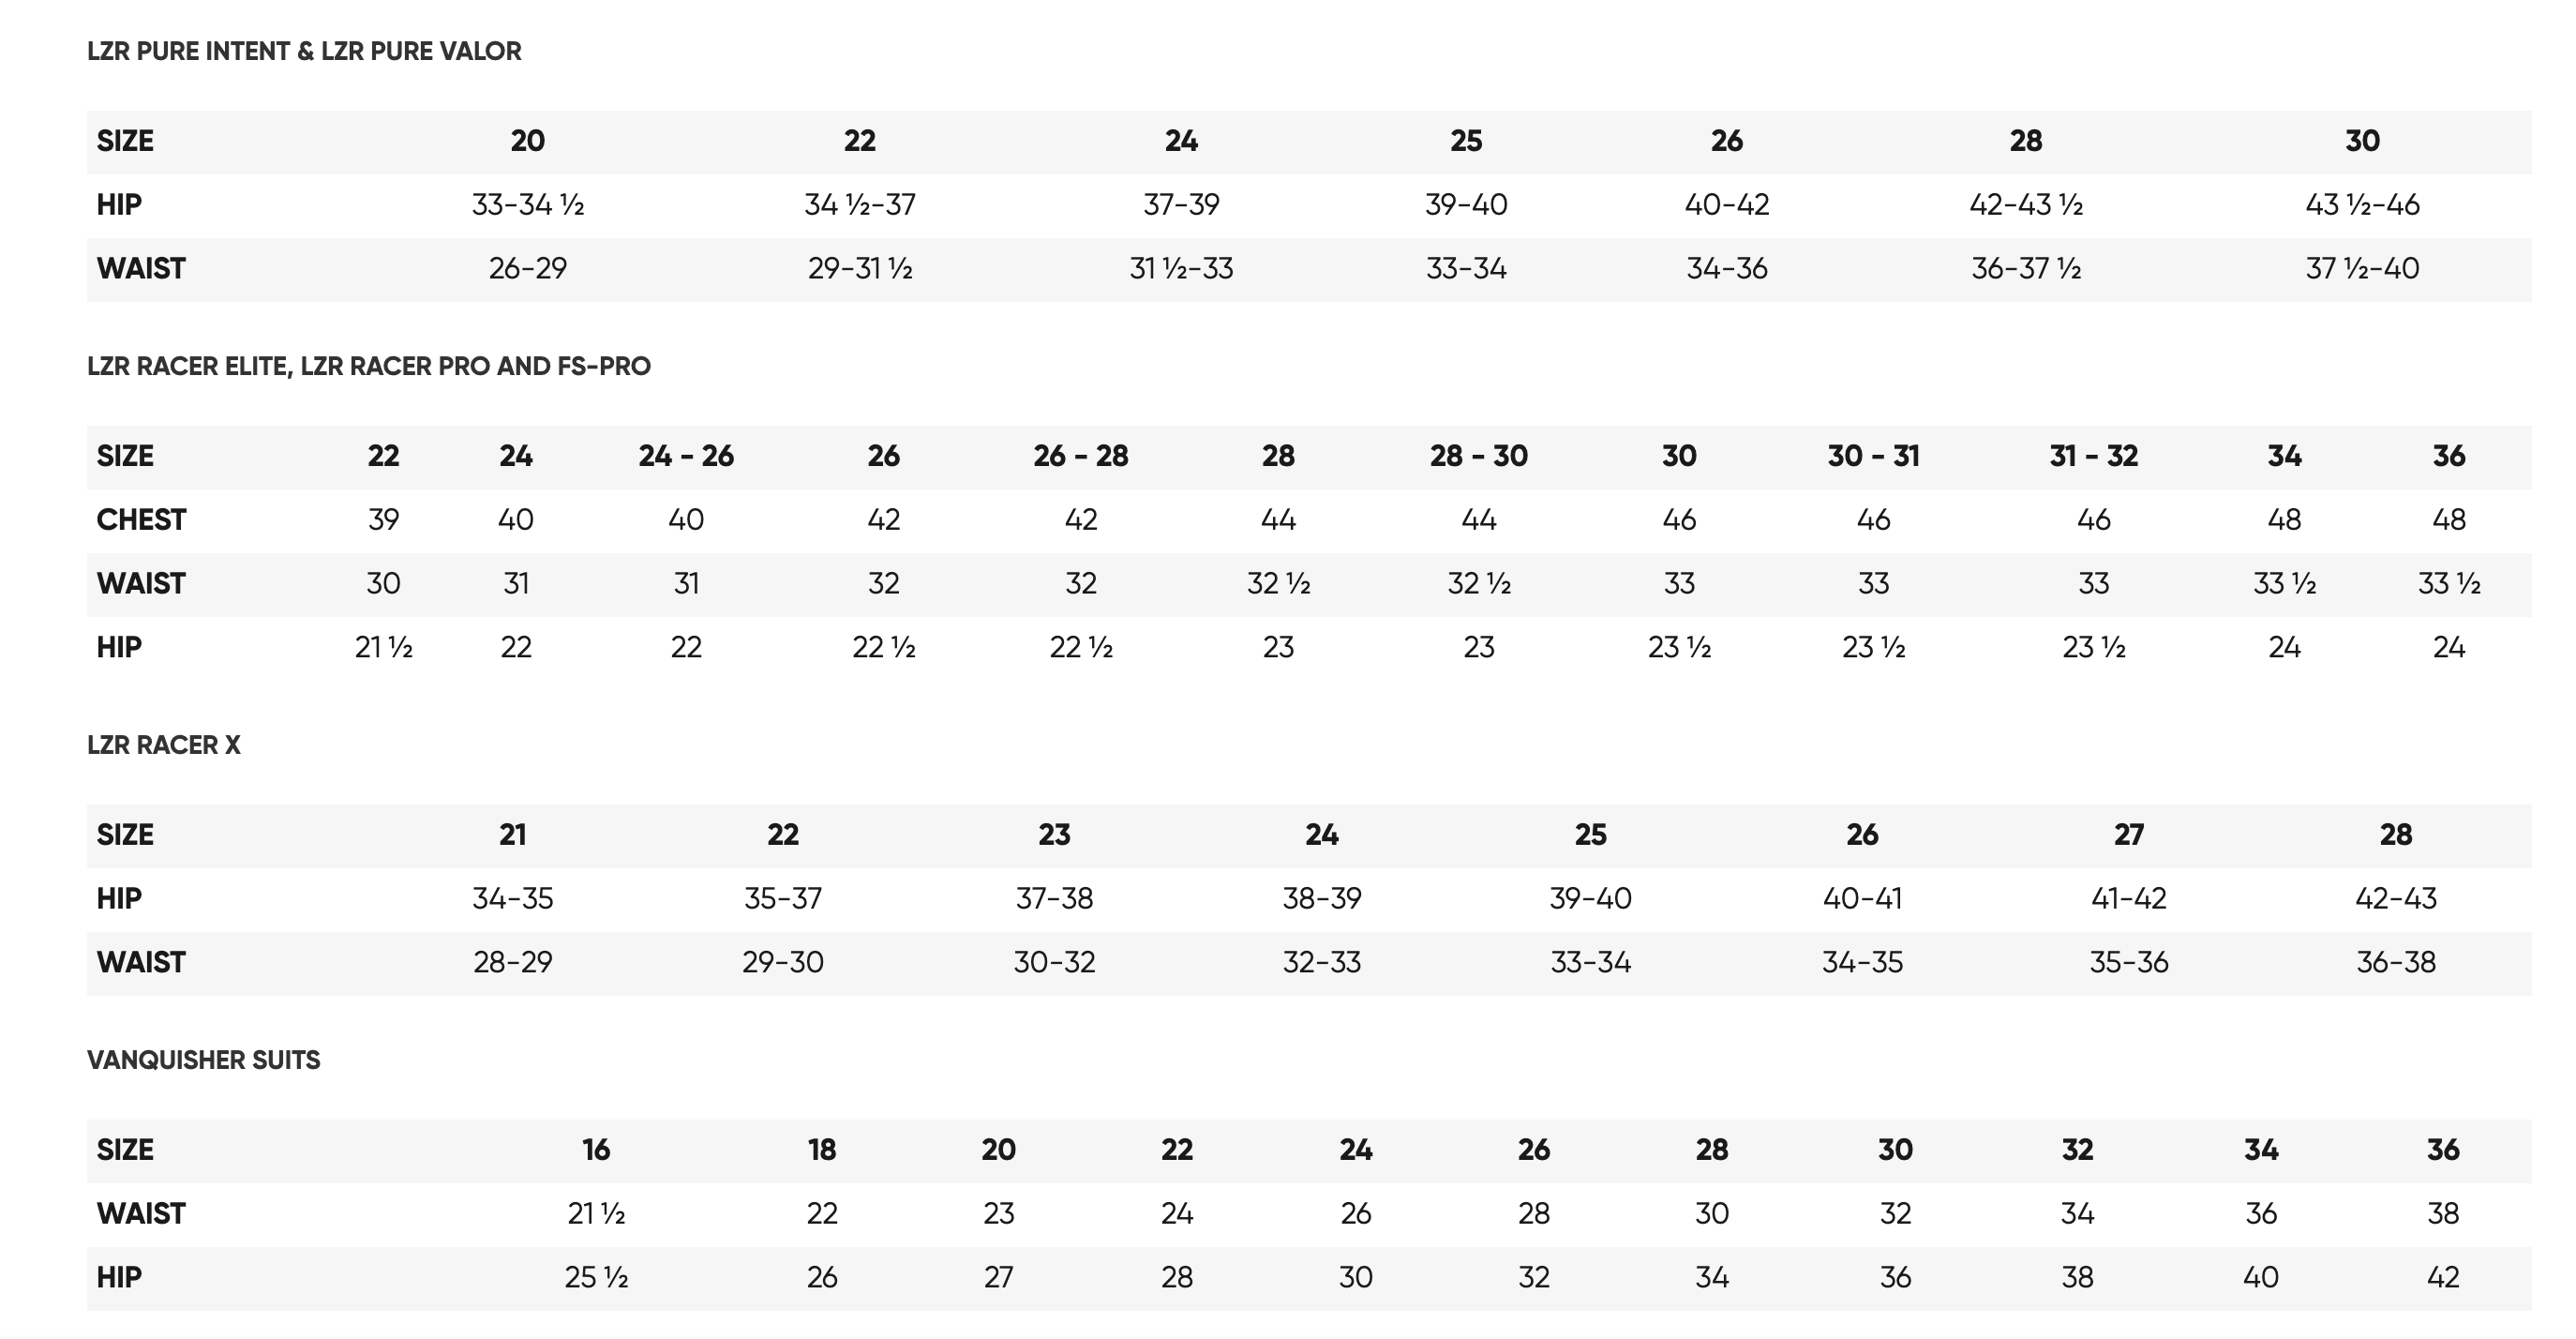Select the chest value 39 cell

(x=383, y=520)
